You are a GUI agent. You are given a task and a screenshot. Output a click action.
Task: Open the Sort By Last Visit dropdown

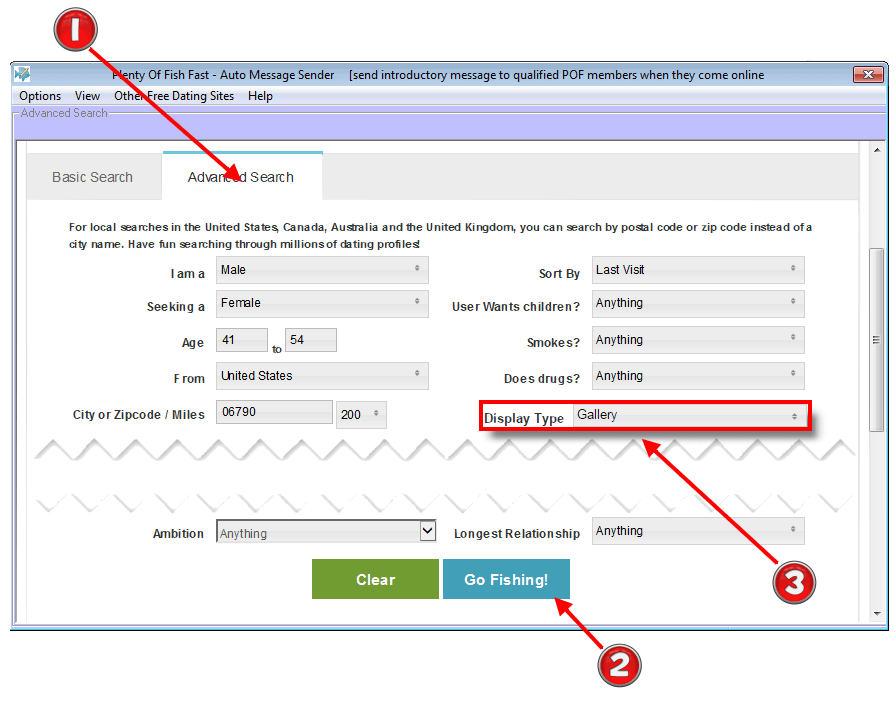698,270
